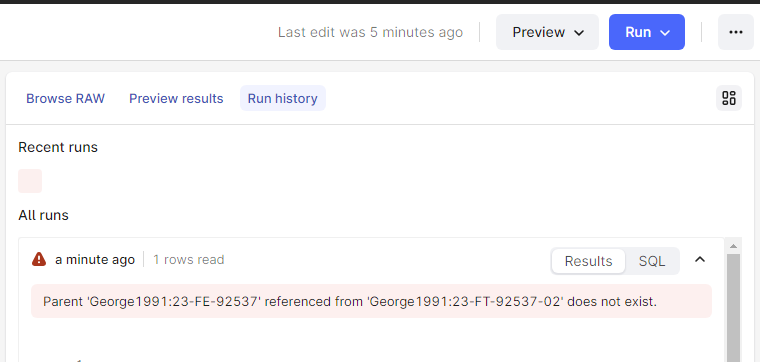Image resolution: width=760 pixels, height=362 pixels.
Task: Click the panel layout grid icon
Action: click(x=728, y=98)
